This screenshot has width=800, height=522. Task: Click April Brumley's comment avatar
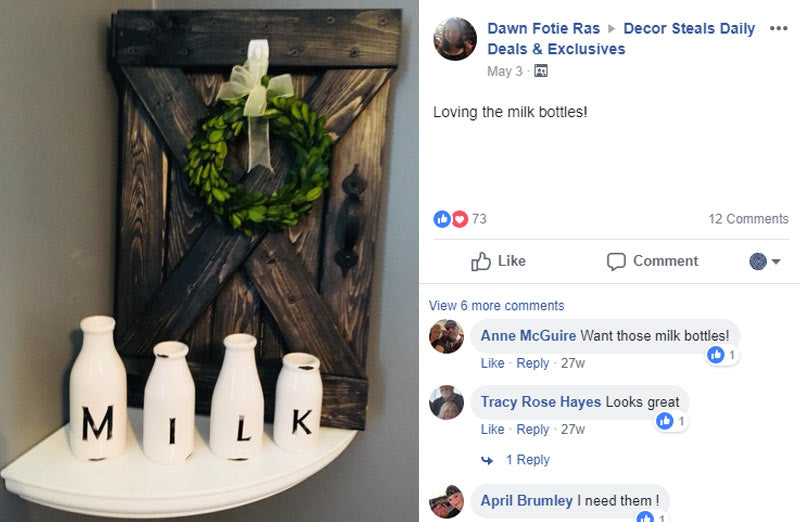(x=446, y=500)
